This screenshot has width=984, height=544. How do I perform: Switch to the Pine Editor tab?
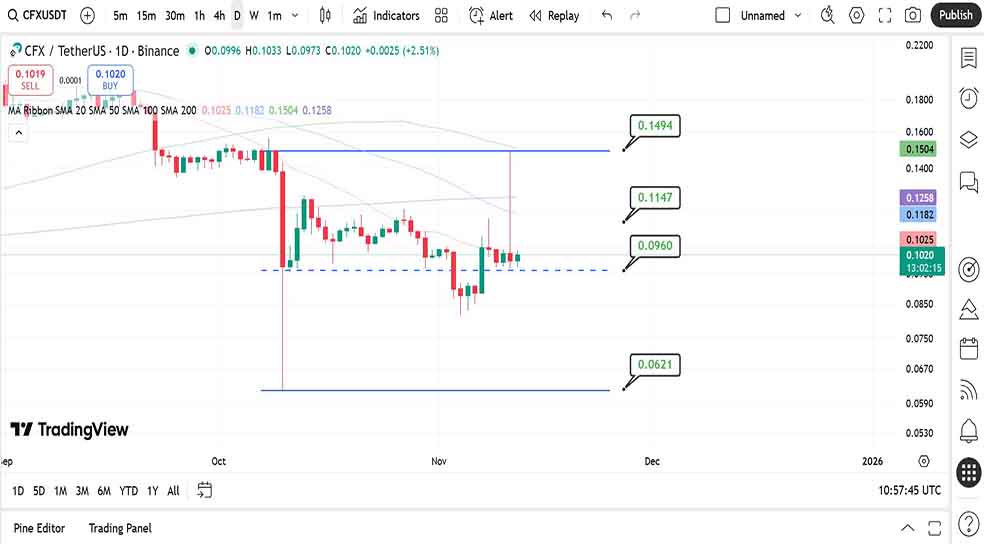[x=39, y=528]
